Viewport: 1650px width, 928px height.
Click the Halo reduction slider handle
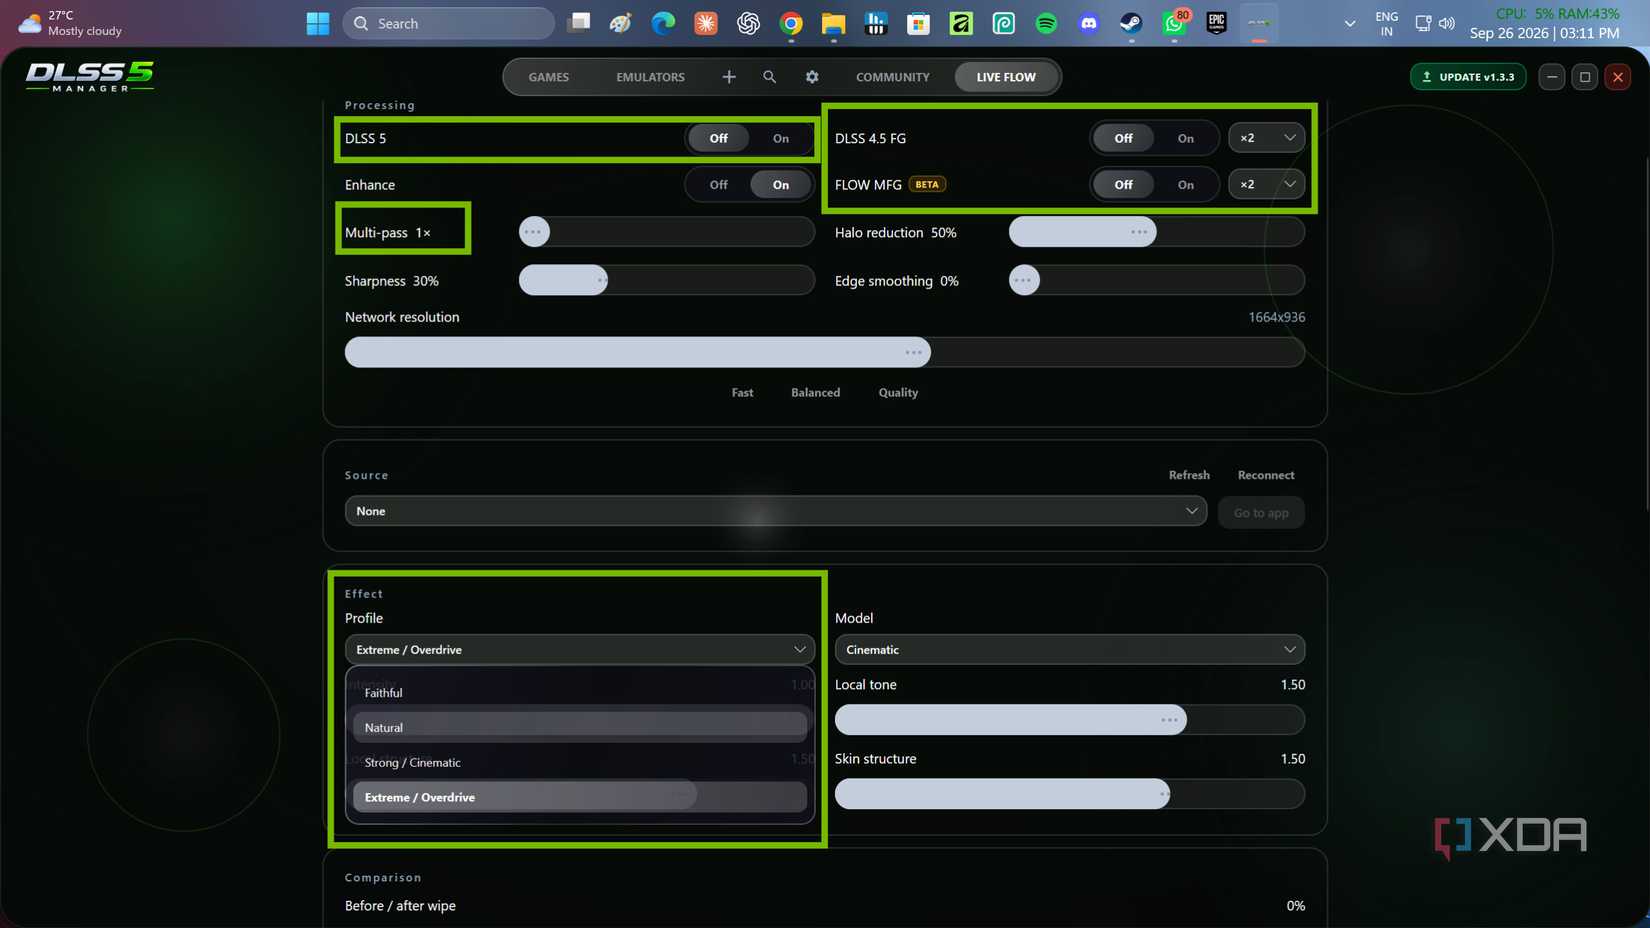pyautogui.click(x=1139, y=232)
